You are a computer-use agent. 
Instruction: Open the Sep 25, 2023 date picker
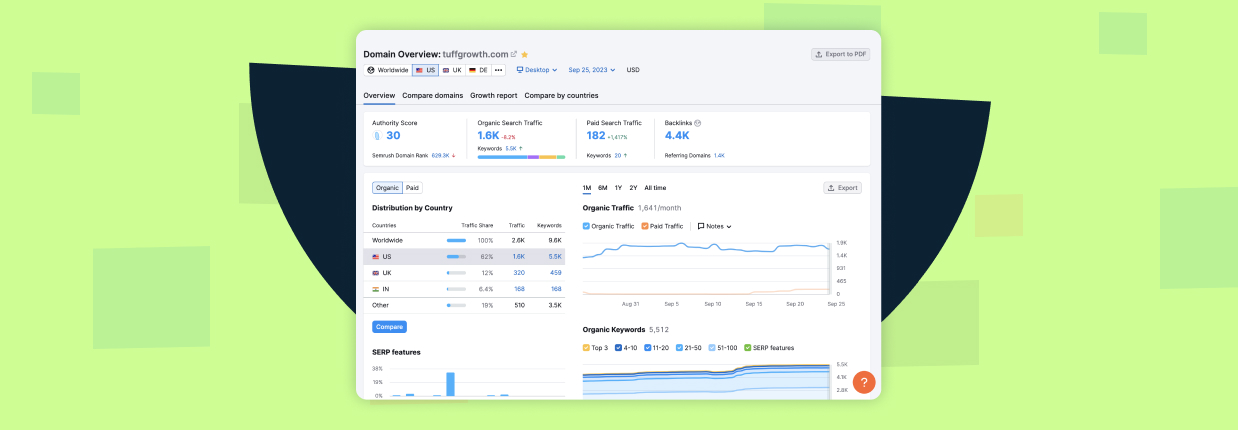pyautogui.click(x=593, y=70)
